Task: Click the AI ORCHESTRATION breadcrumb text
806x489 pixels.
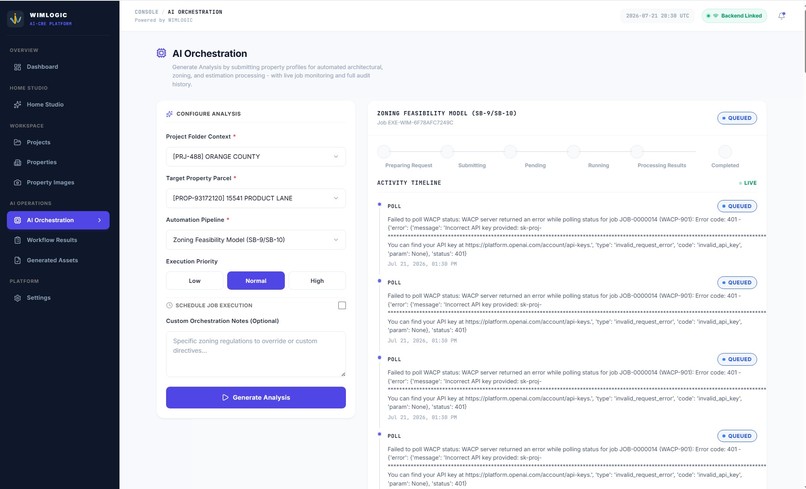Action: [195, 12]
